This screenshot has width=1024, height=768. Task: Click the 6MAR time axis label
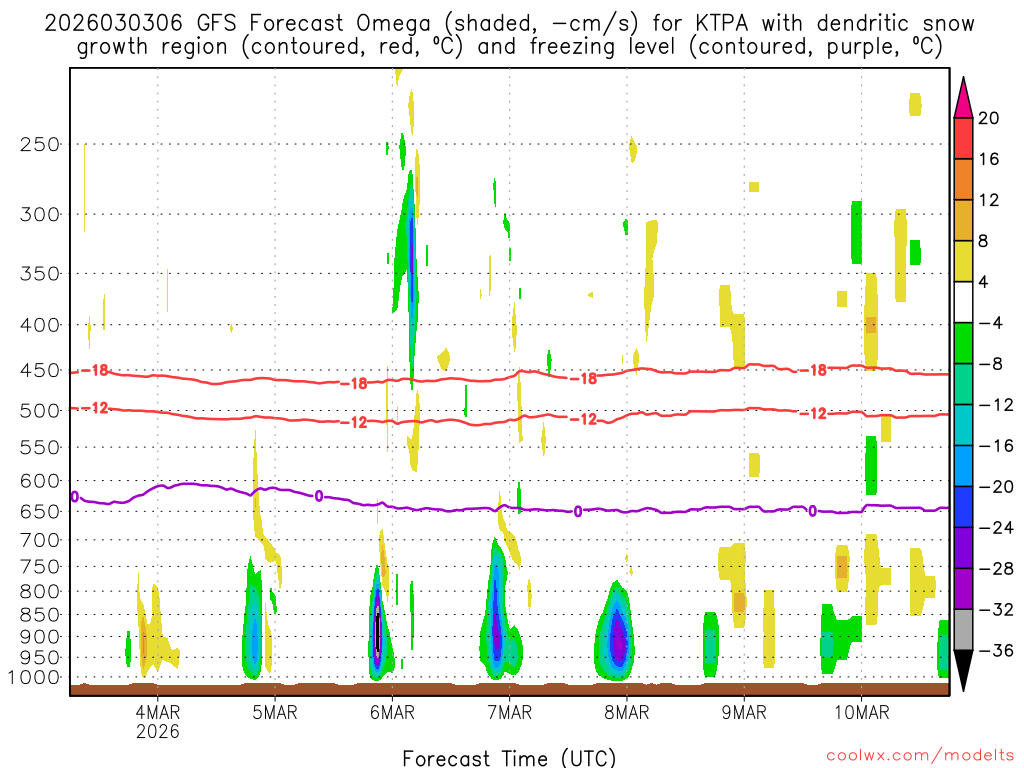click(393, 712)
